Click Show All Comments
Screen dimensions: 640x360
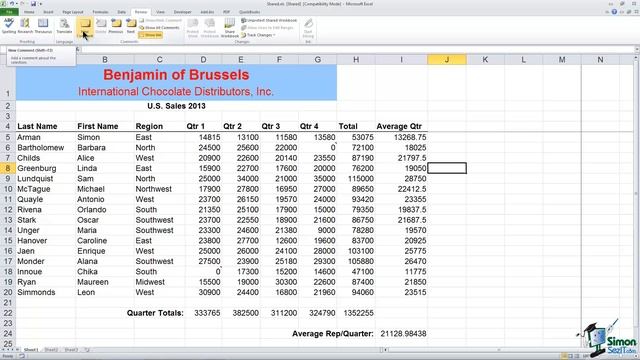159,28
